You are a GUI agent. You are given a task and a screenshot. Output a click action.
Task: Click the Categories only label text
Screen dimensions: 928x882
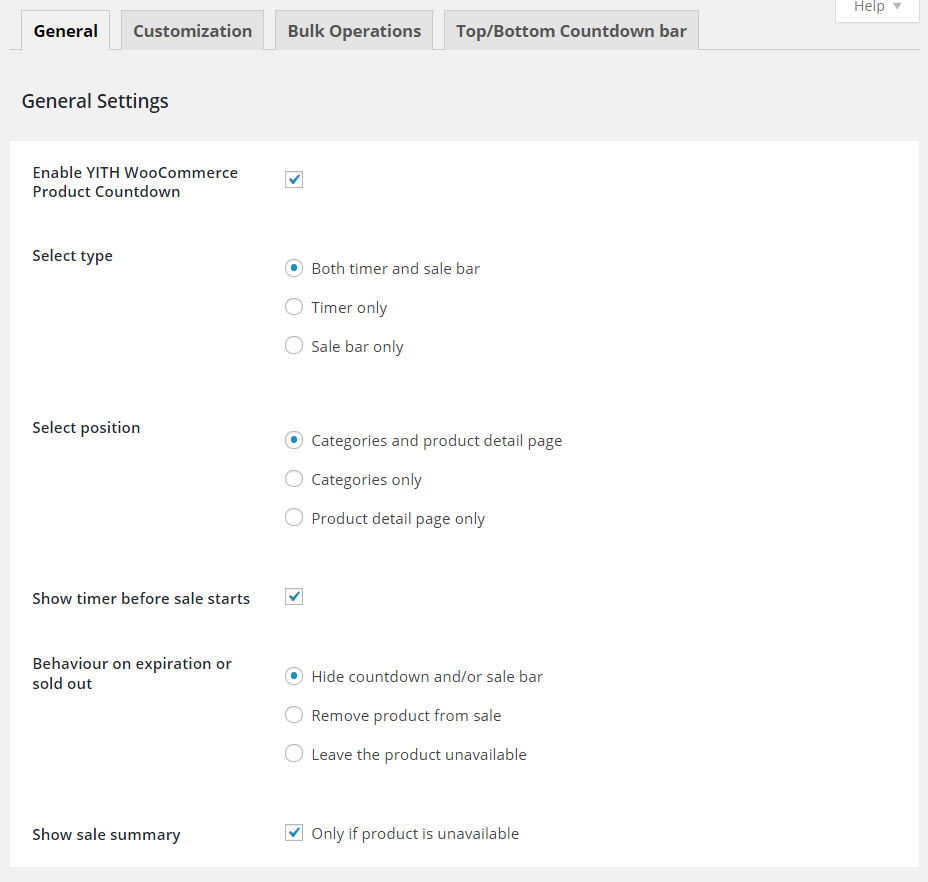point(366,480)
